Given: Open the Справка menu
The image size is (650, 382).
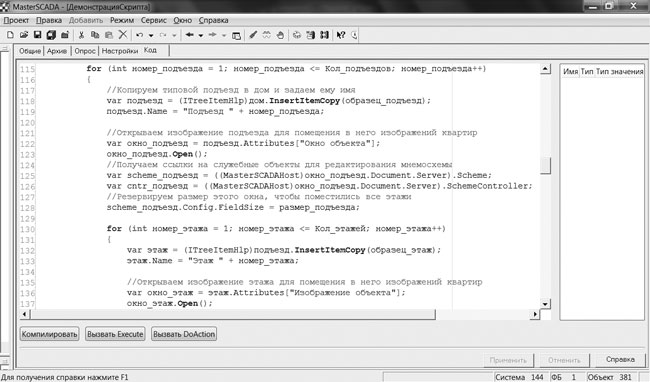Looking at the screenshot, I should [213, 20].
